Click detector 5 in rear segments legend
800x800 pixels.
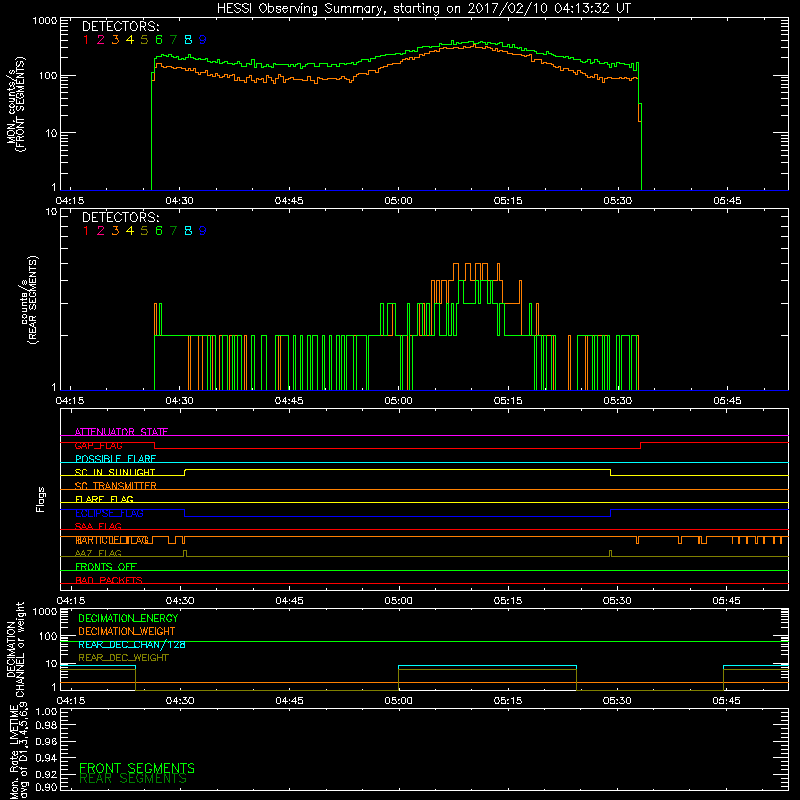tap(144, 231)
